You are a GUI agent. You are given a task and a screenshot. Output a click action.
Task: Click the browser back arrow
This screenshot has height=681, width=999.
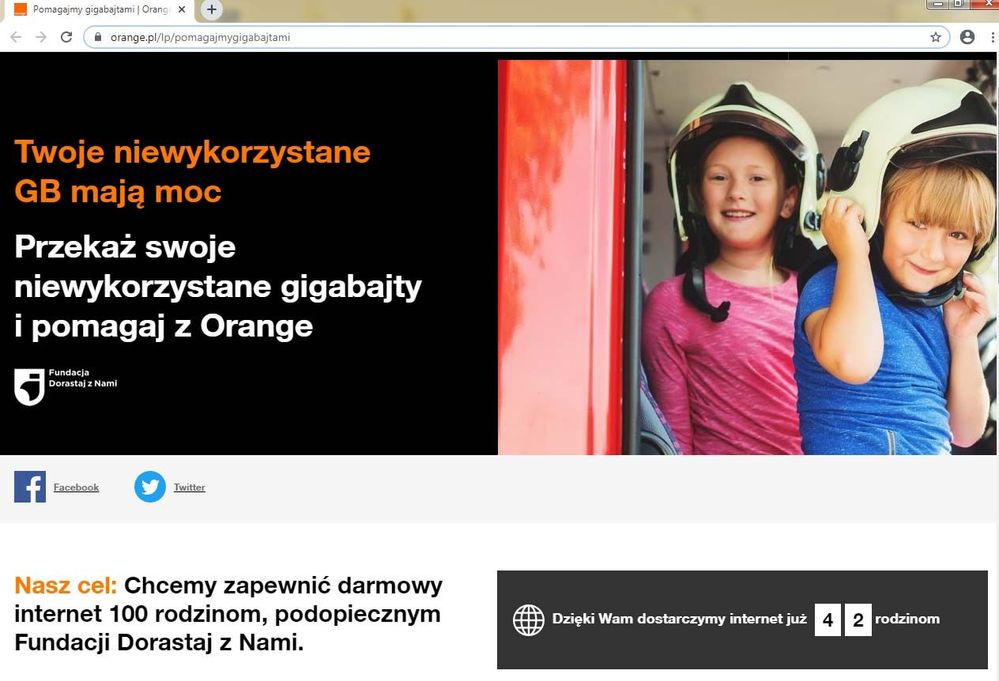tap(16, 37)
